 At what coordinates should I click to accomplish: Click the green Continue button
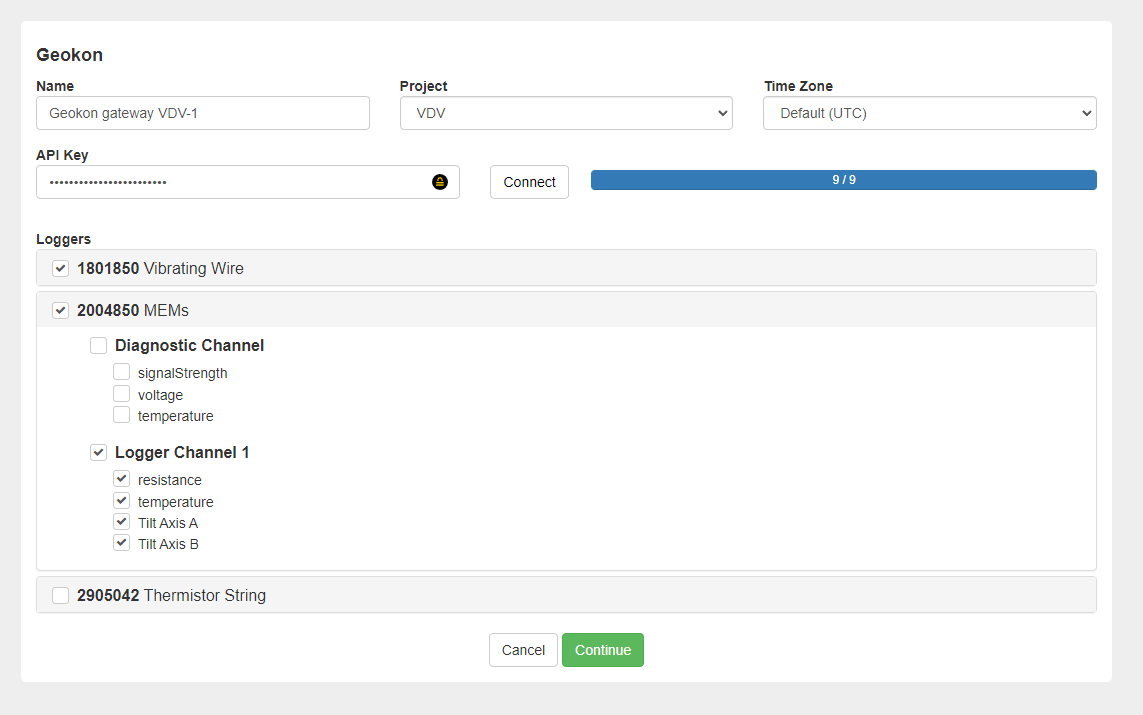(603, 650)
